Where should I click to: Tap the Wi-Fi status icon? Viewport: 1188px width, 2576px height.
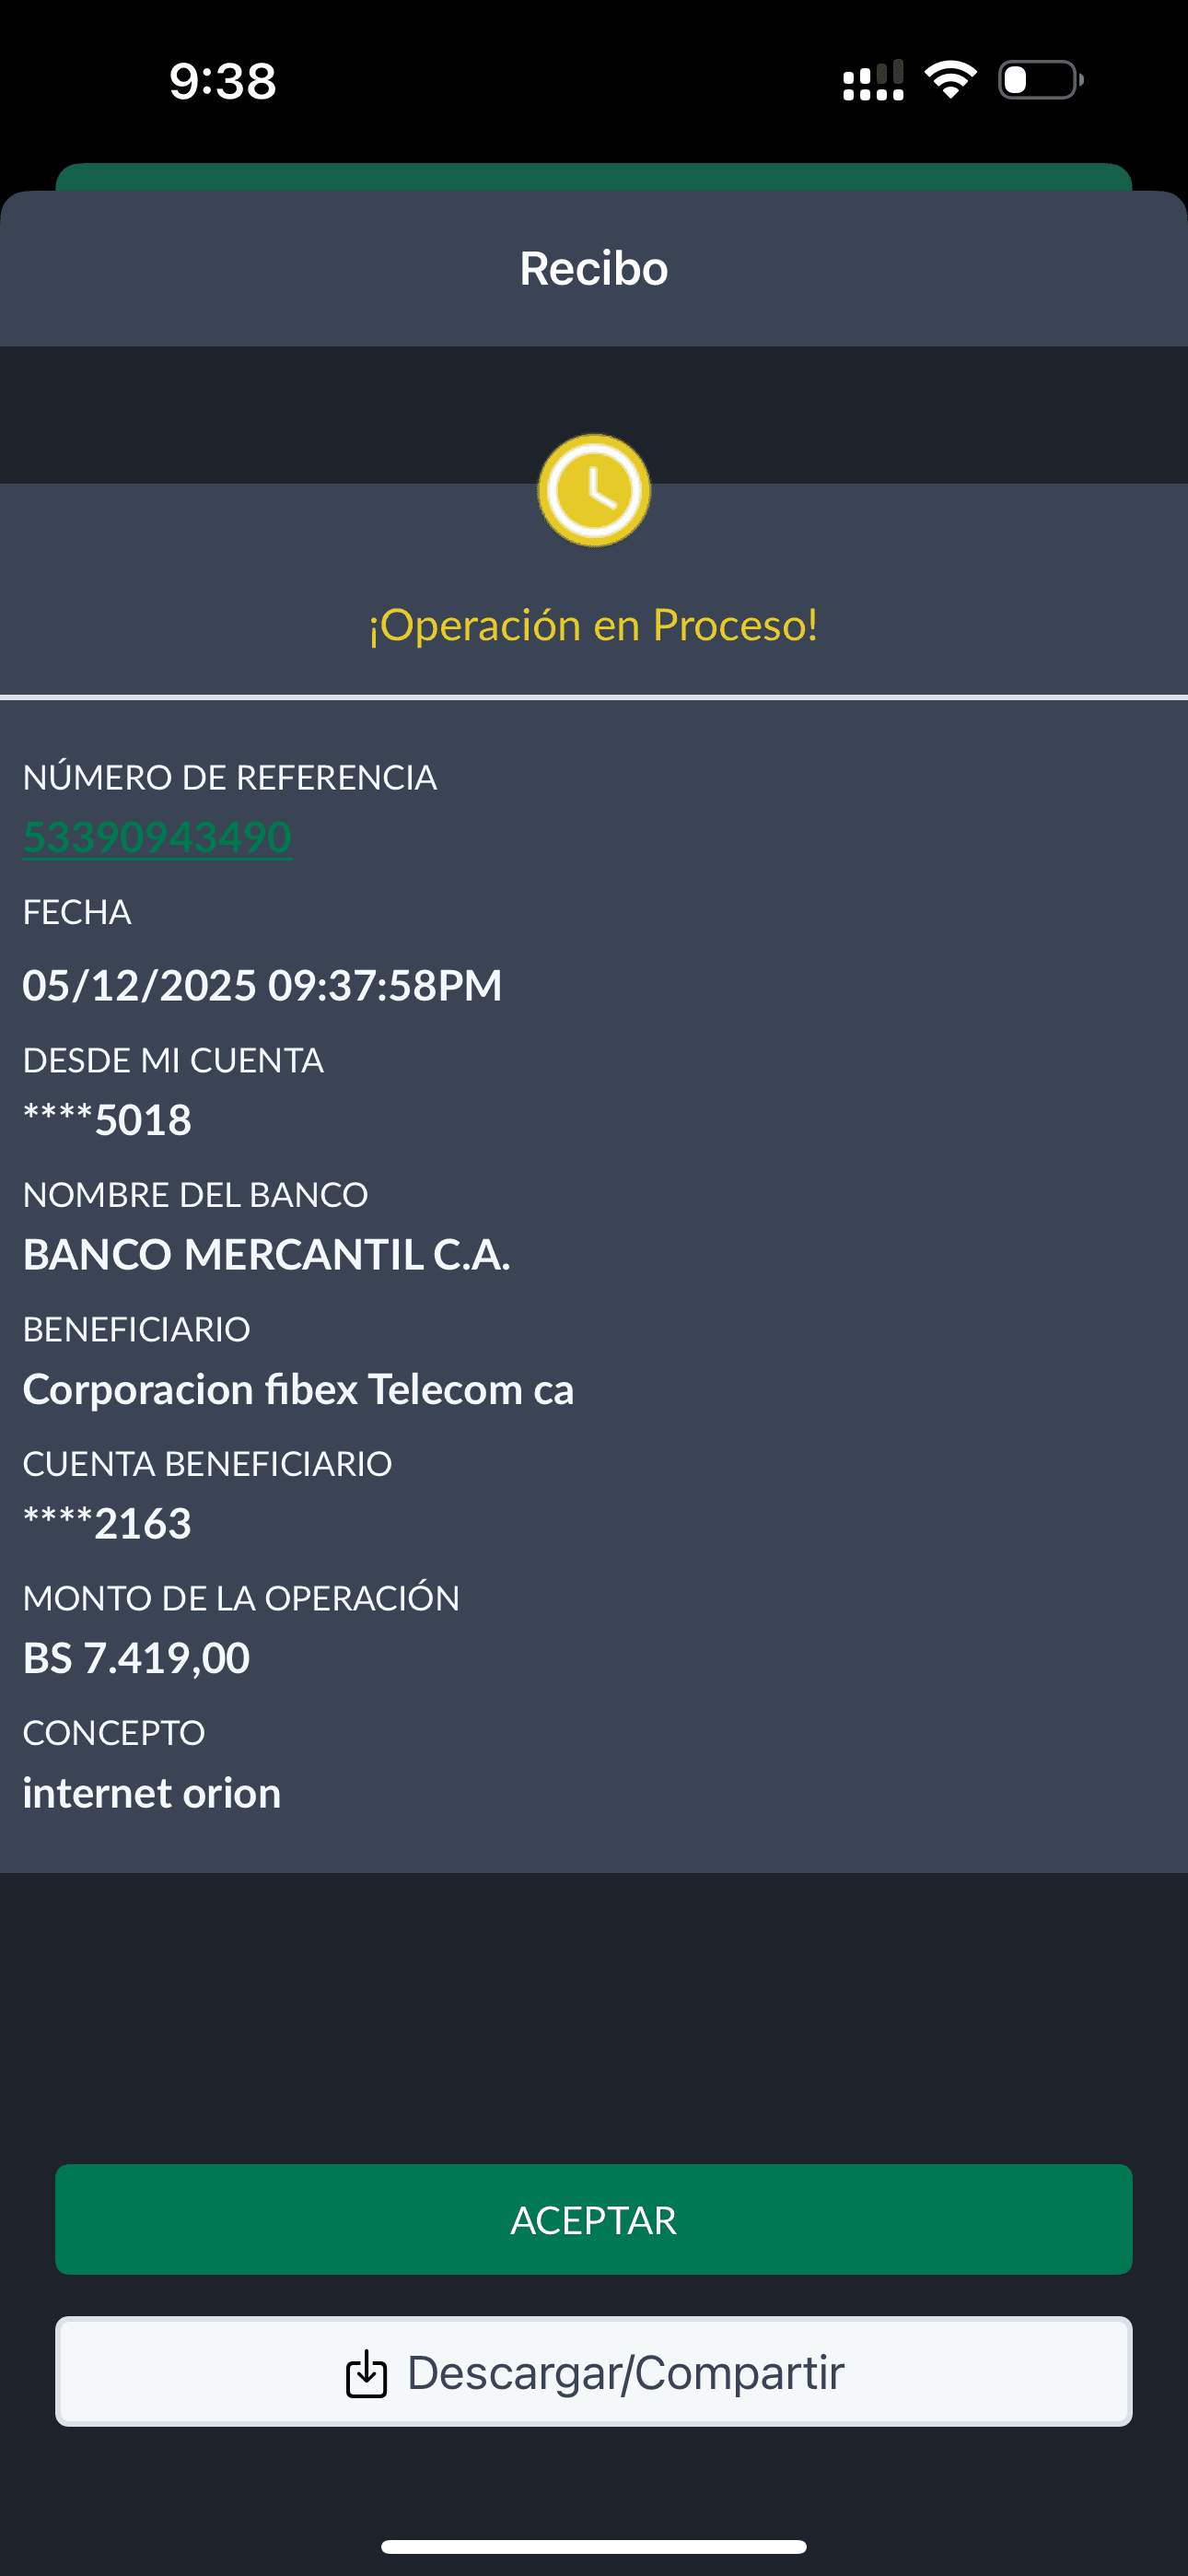pos(950,79)
